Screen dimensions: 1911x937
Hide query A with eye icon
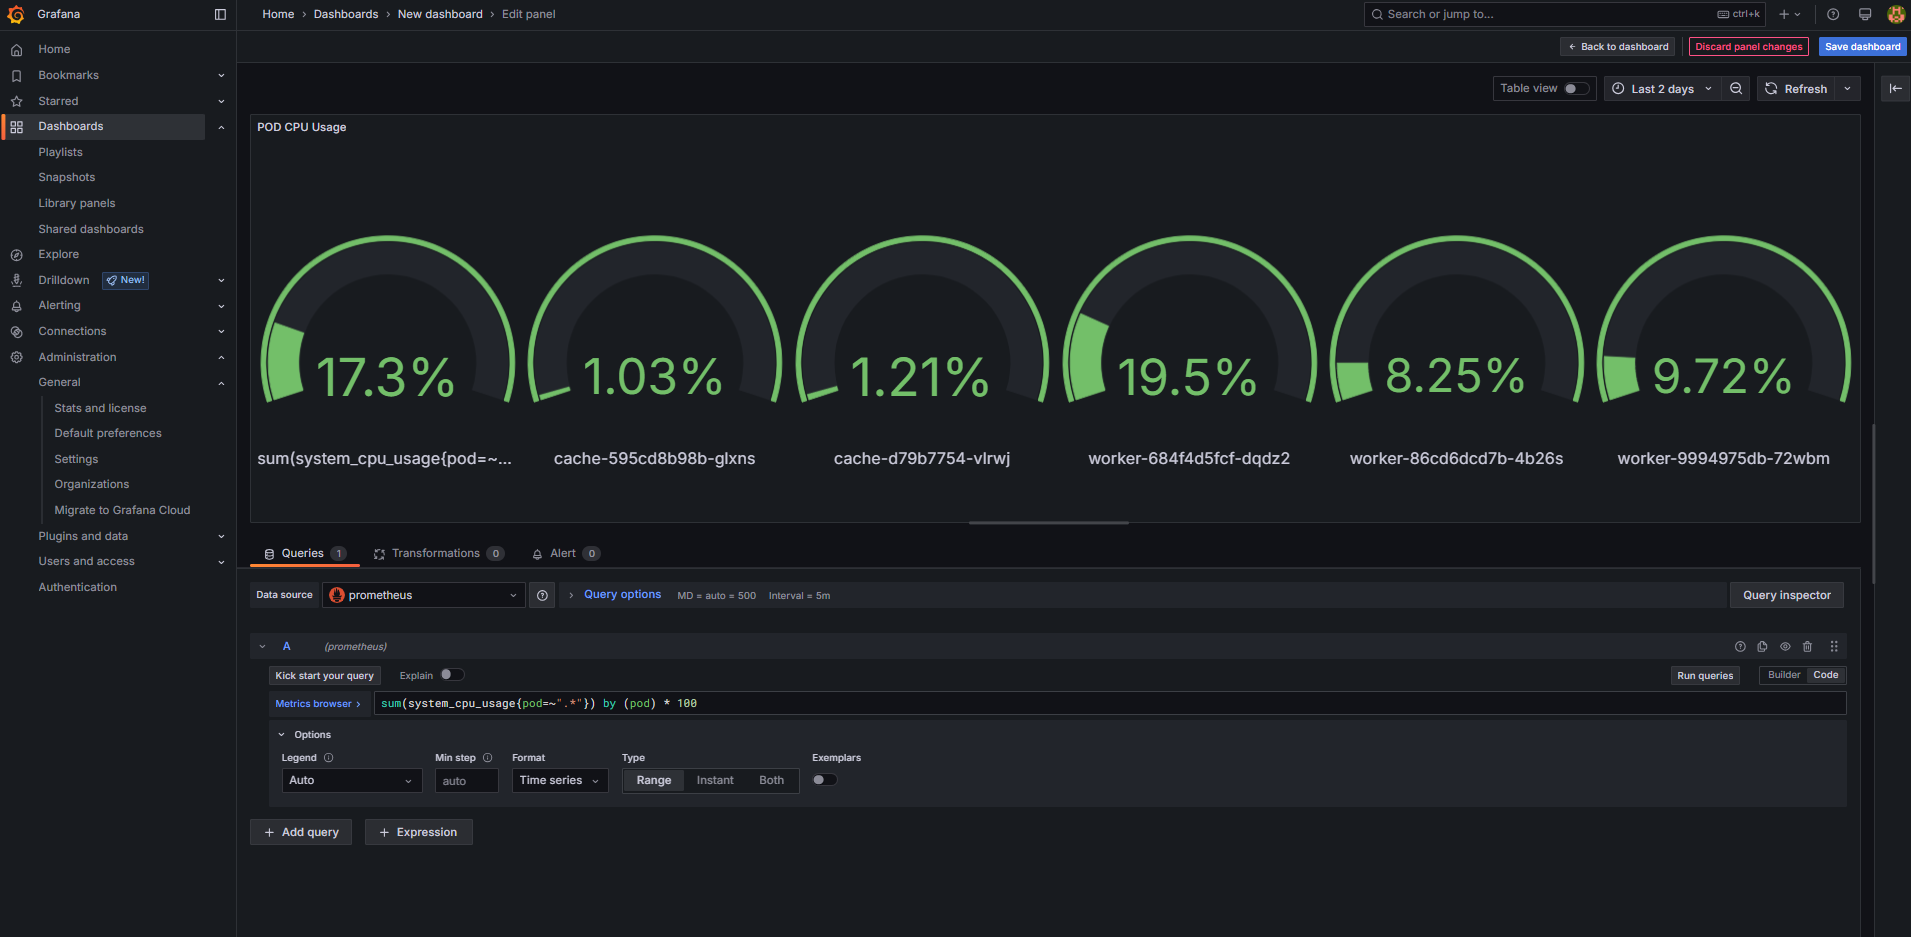click(1785, 647)
